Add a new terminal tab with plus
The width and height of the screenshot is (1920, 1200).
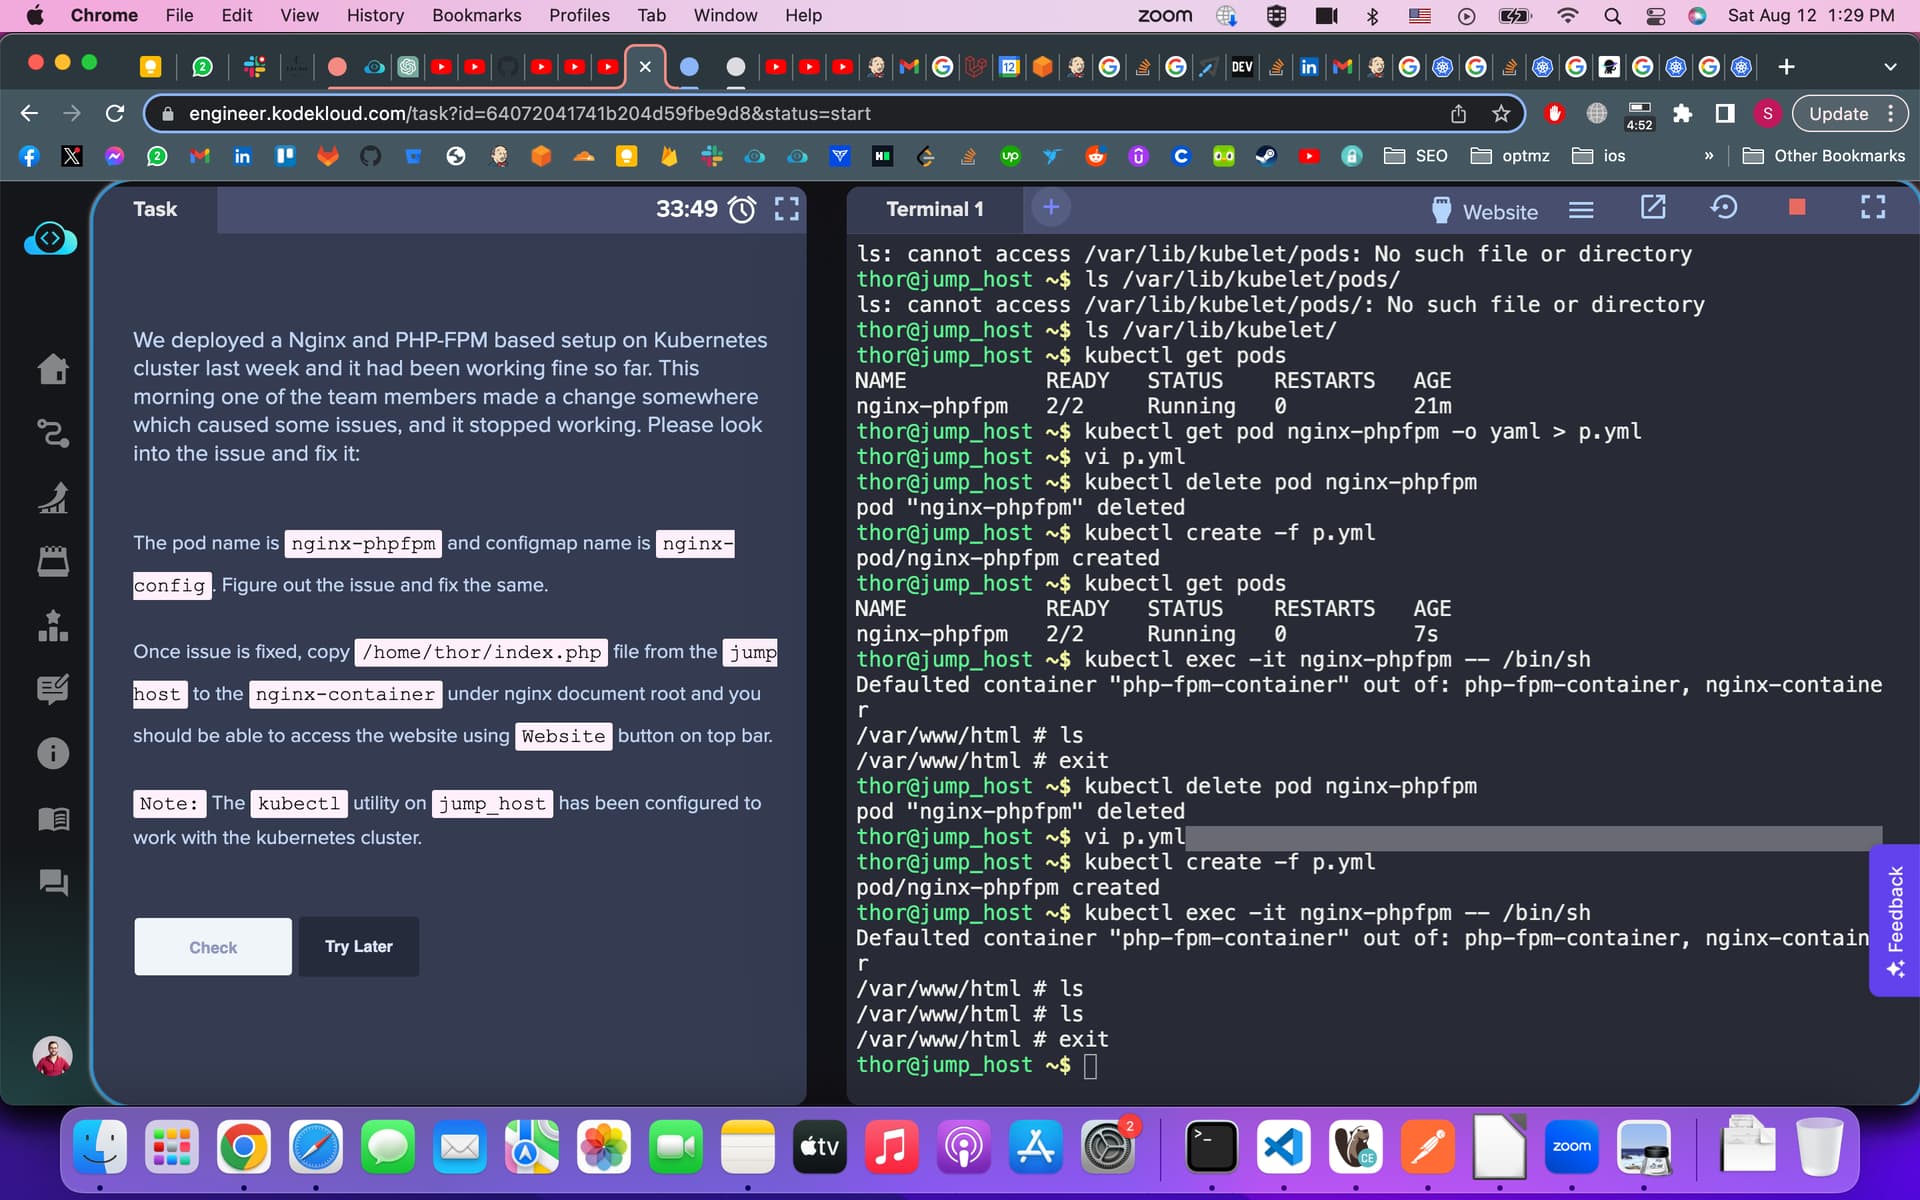pos(1050,208)
